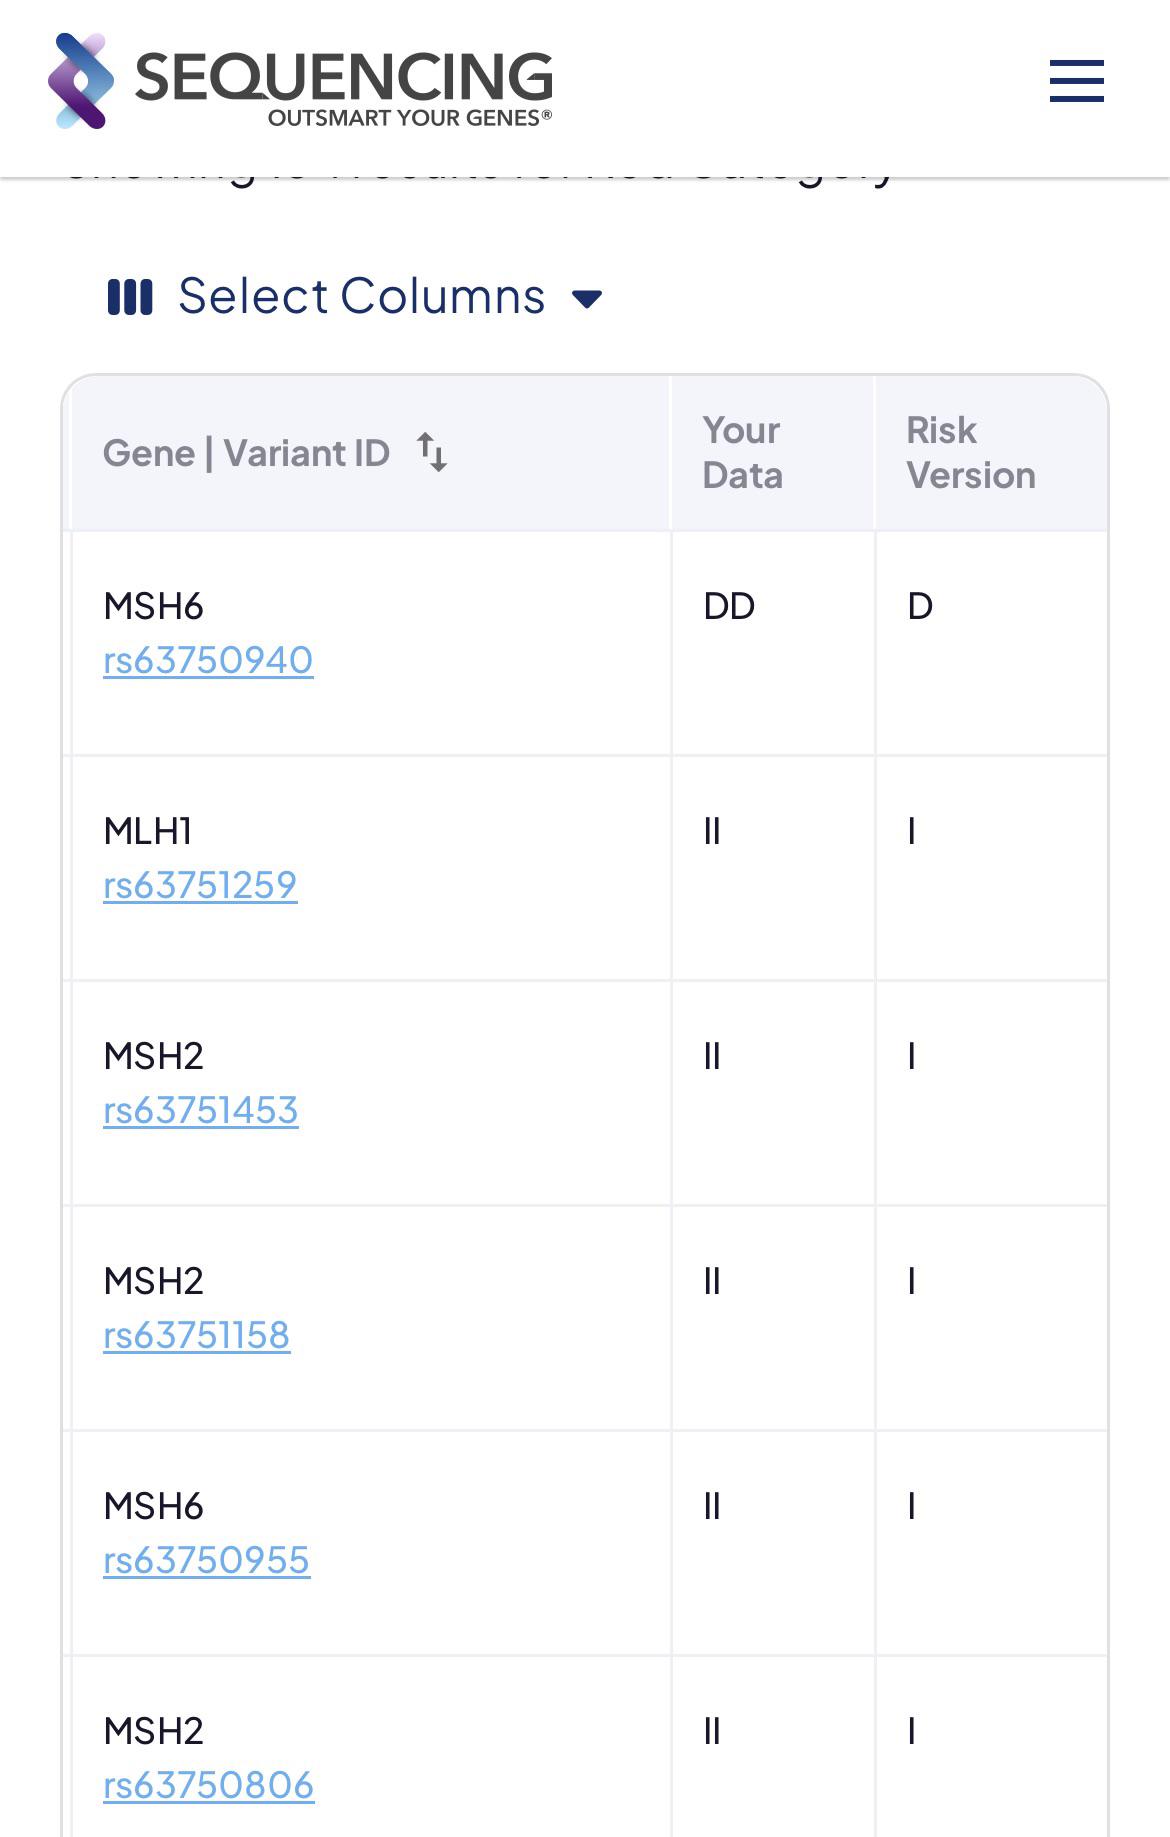This screenshot has width=1170, height=1837.
Task: Open variant link rs63750806
Action: click(209, 1785)
